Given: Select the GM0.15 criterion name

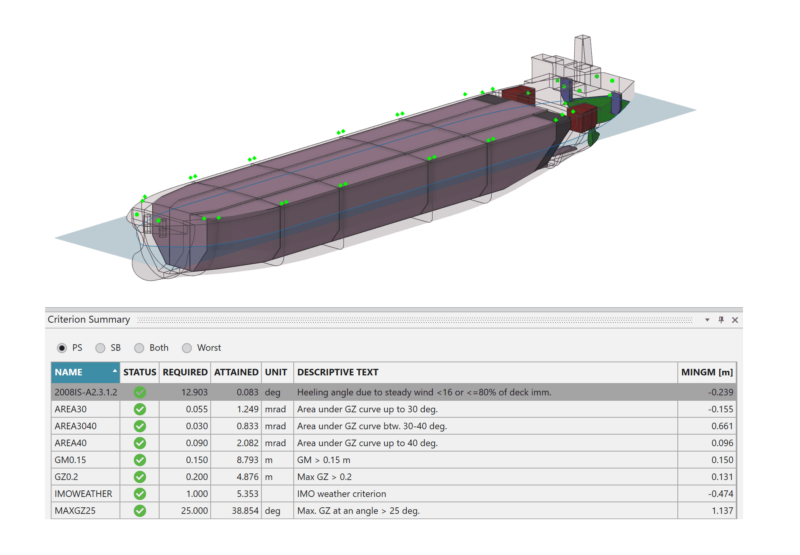Looking at the screenshot, I should 70,460.
